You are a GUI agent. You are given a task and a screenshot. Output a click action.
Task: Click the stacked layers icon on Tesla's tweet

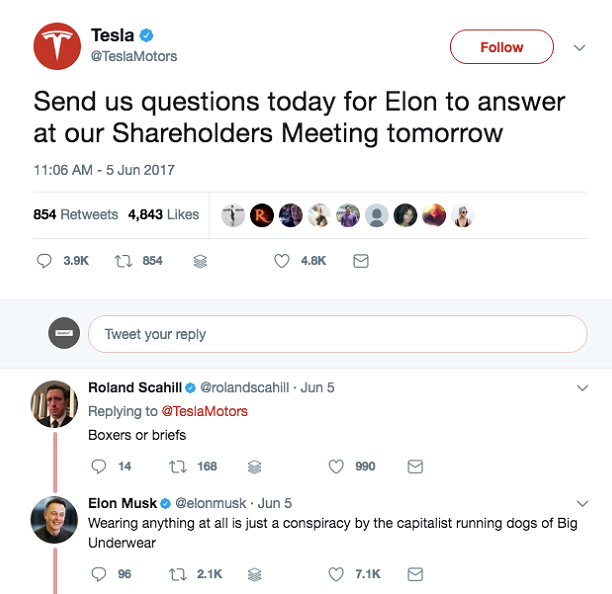click(x=200, y=261)
